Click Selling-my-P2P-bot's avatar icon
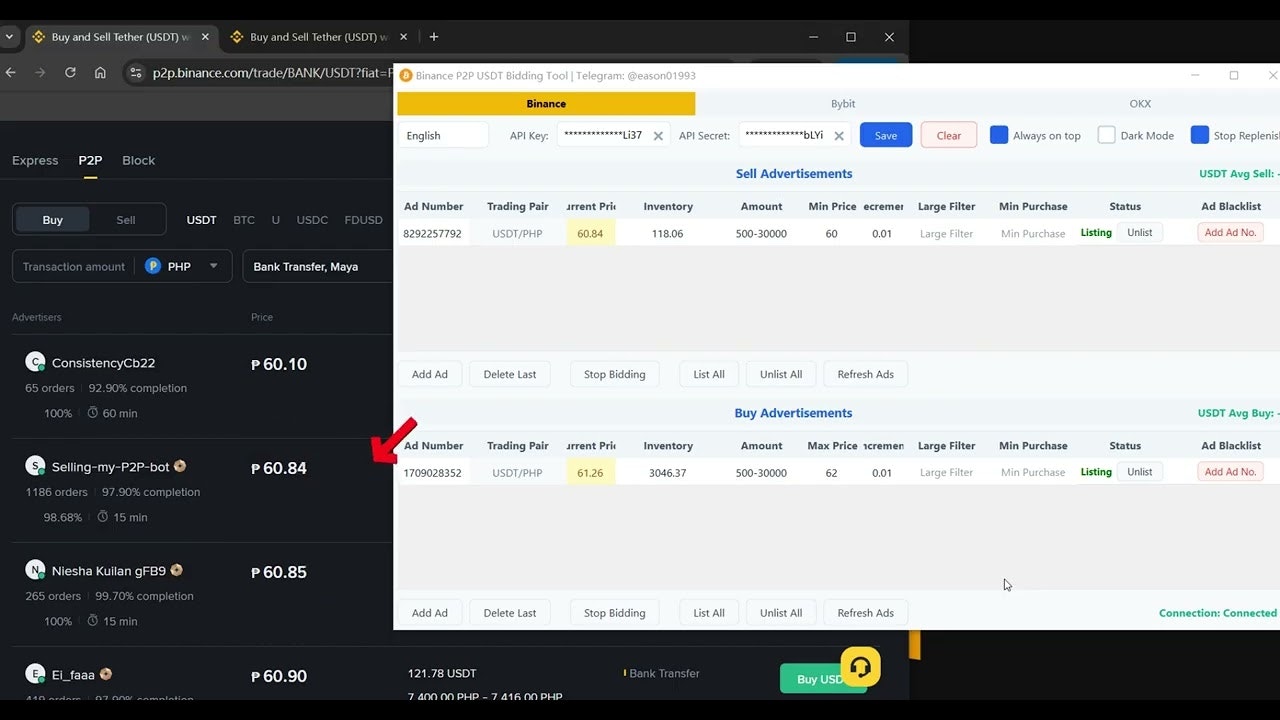The image size is (1280, 720). (x=36, y=466)
